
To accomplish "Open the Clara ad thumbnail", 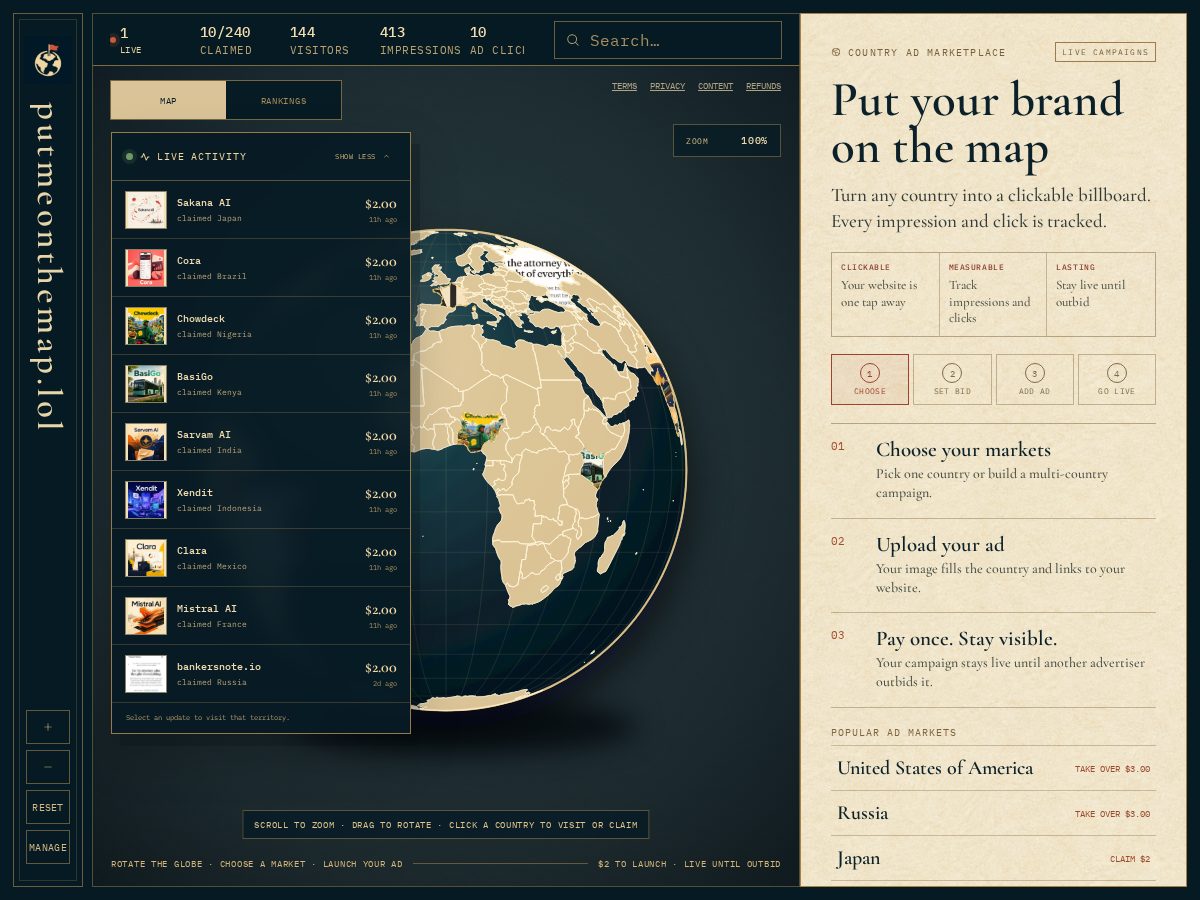I will (146, 558).
